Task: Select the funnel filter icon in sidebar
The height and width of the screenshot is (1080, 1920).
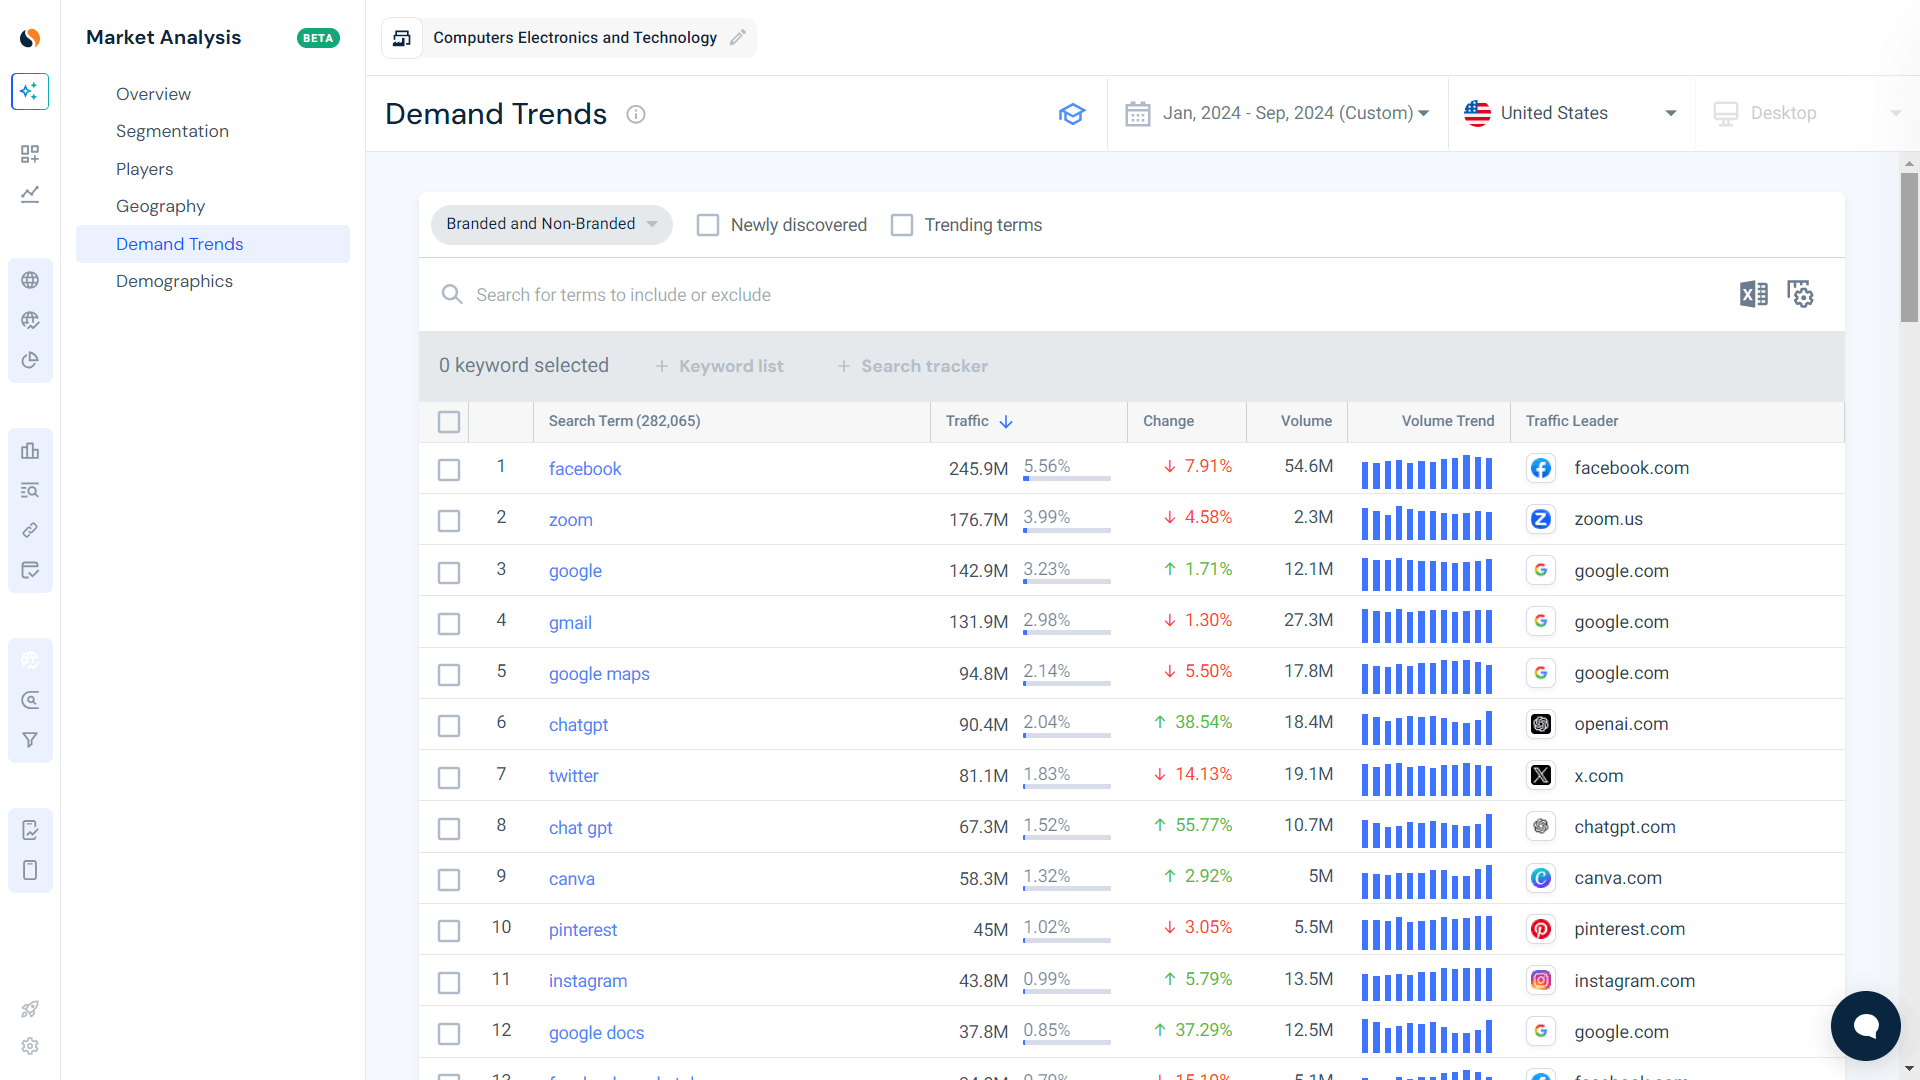Action: click(30, 739)
